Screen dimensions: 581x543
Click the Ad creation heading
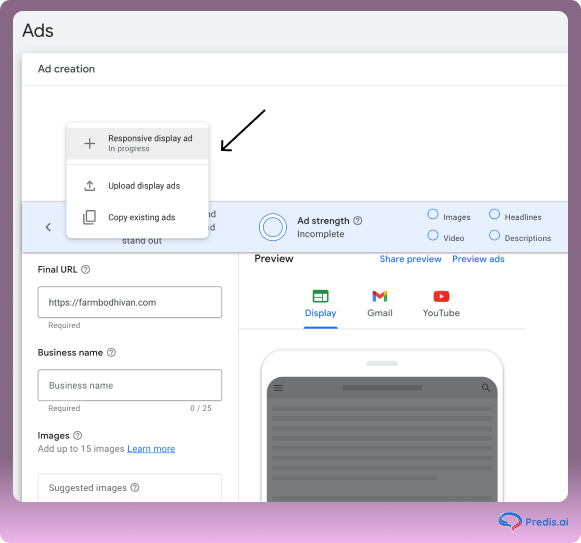click(66, 69)
